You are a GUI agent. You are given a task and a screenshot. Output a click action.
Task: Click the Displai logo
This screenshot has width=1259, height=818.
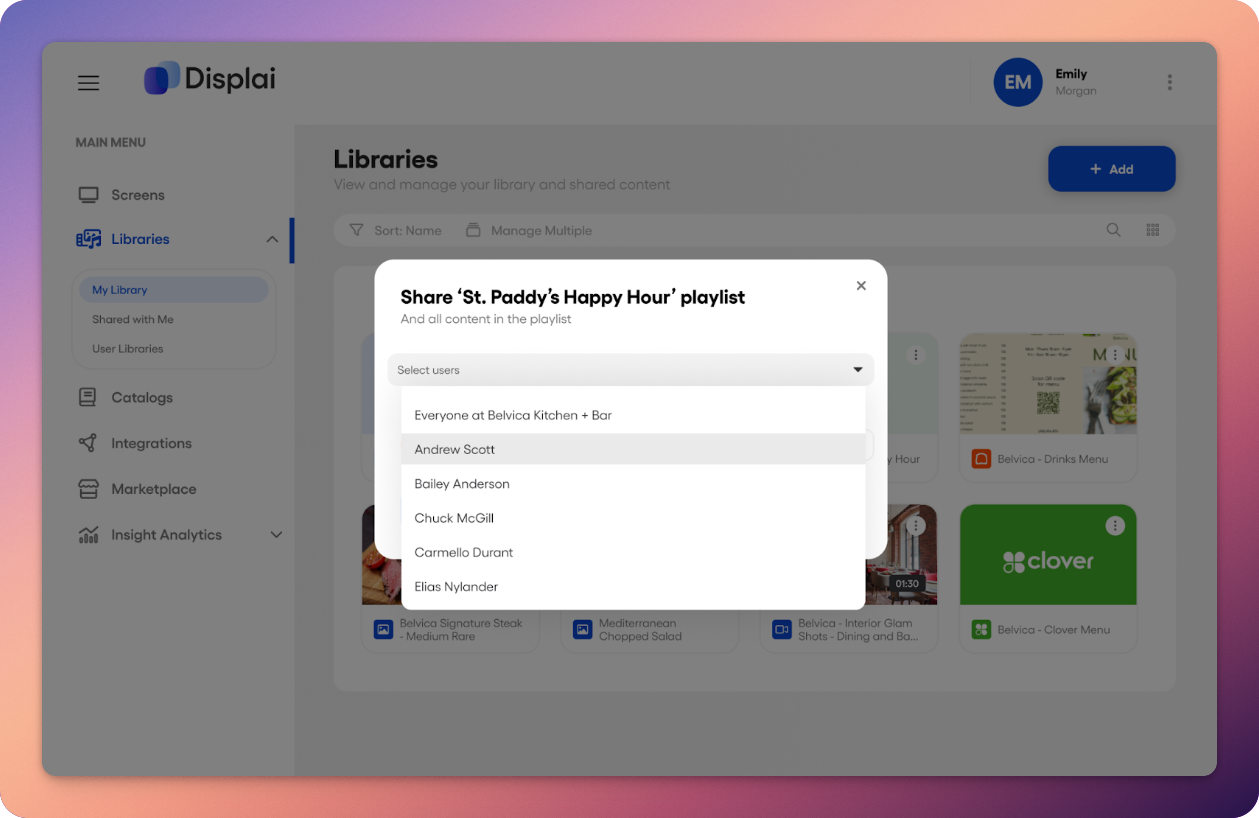click(210, 79)
